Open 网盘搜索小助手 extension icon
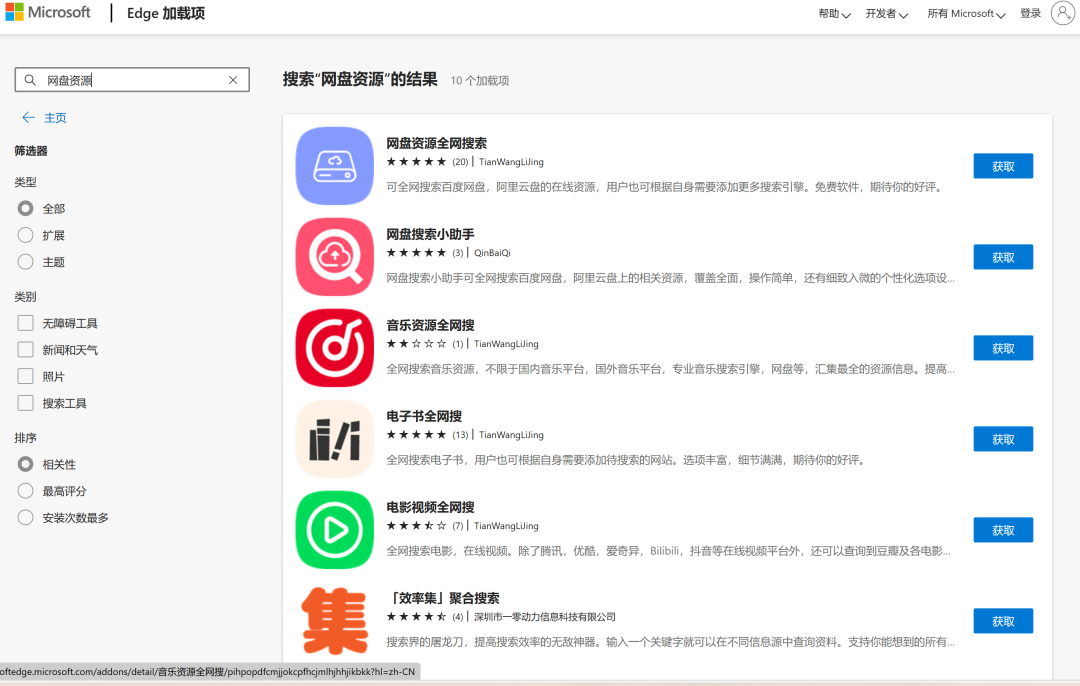Viewport: 1080px width, 686px height. point(335,257)
